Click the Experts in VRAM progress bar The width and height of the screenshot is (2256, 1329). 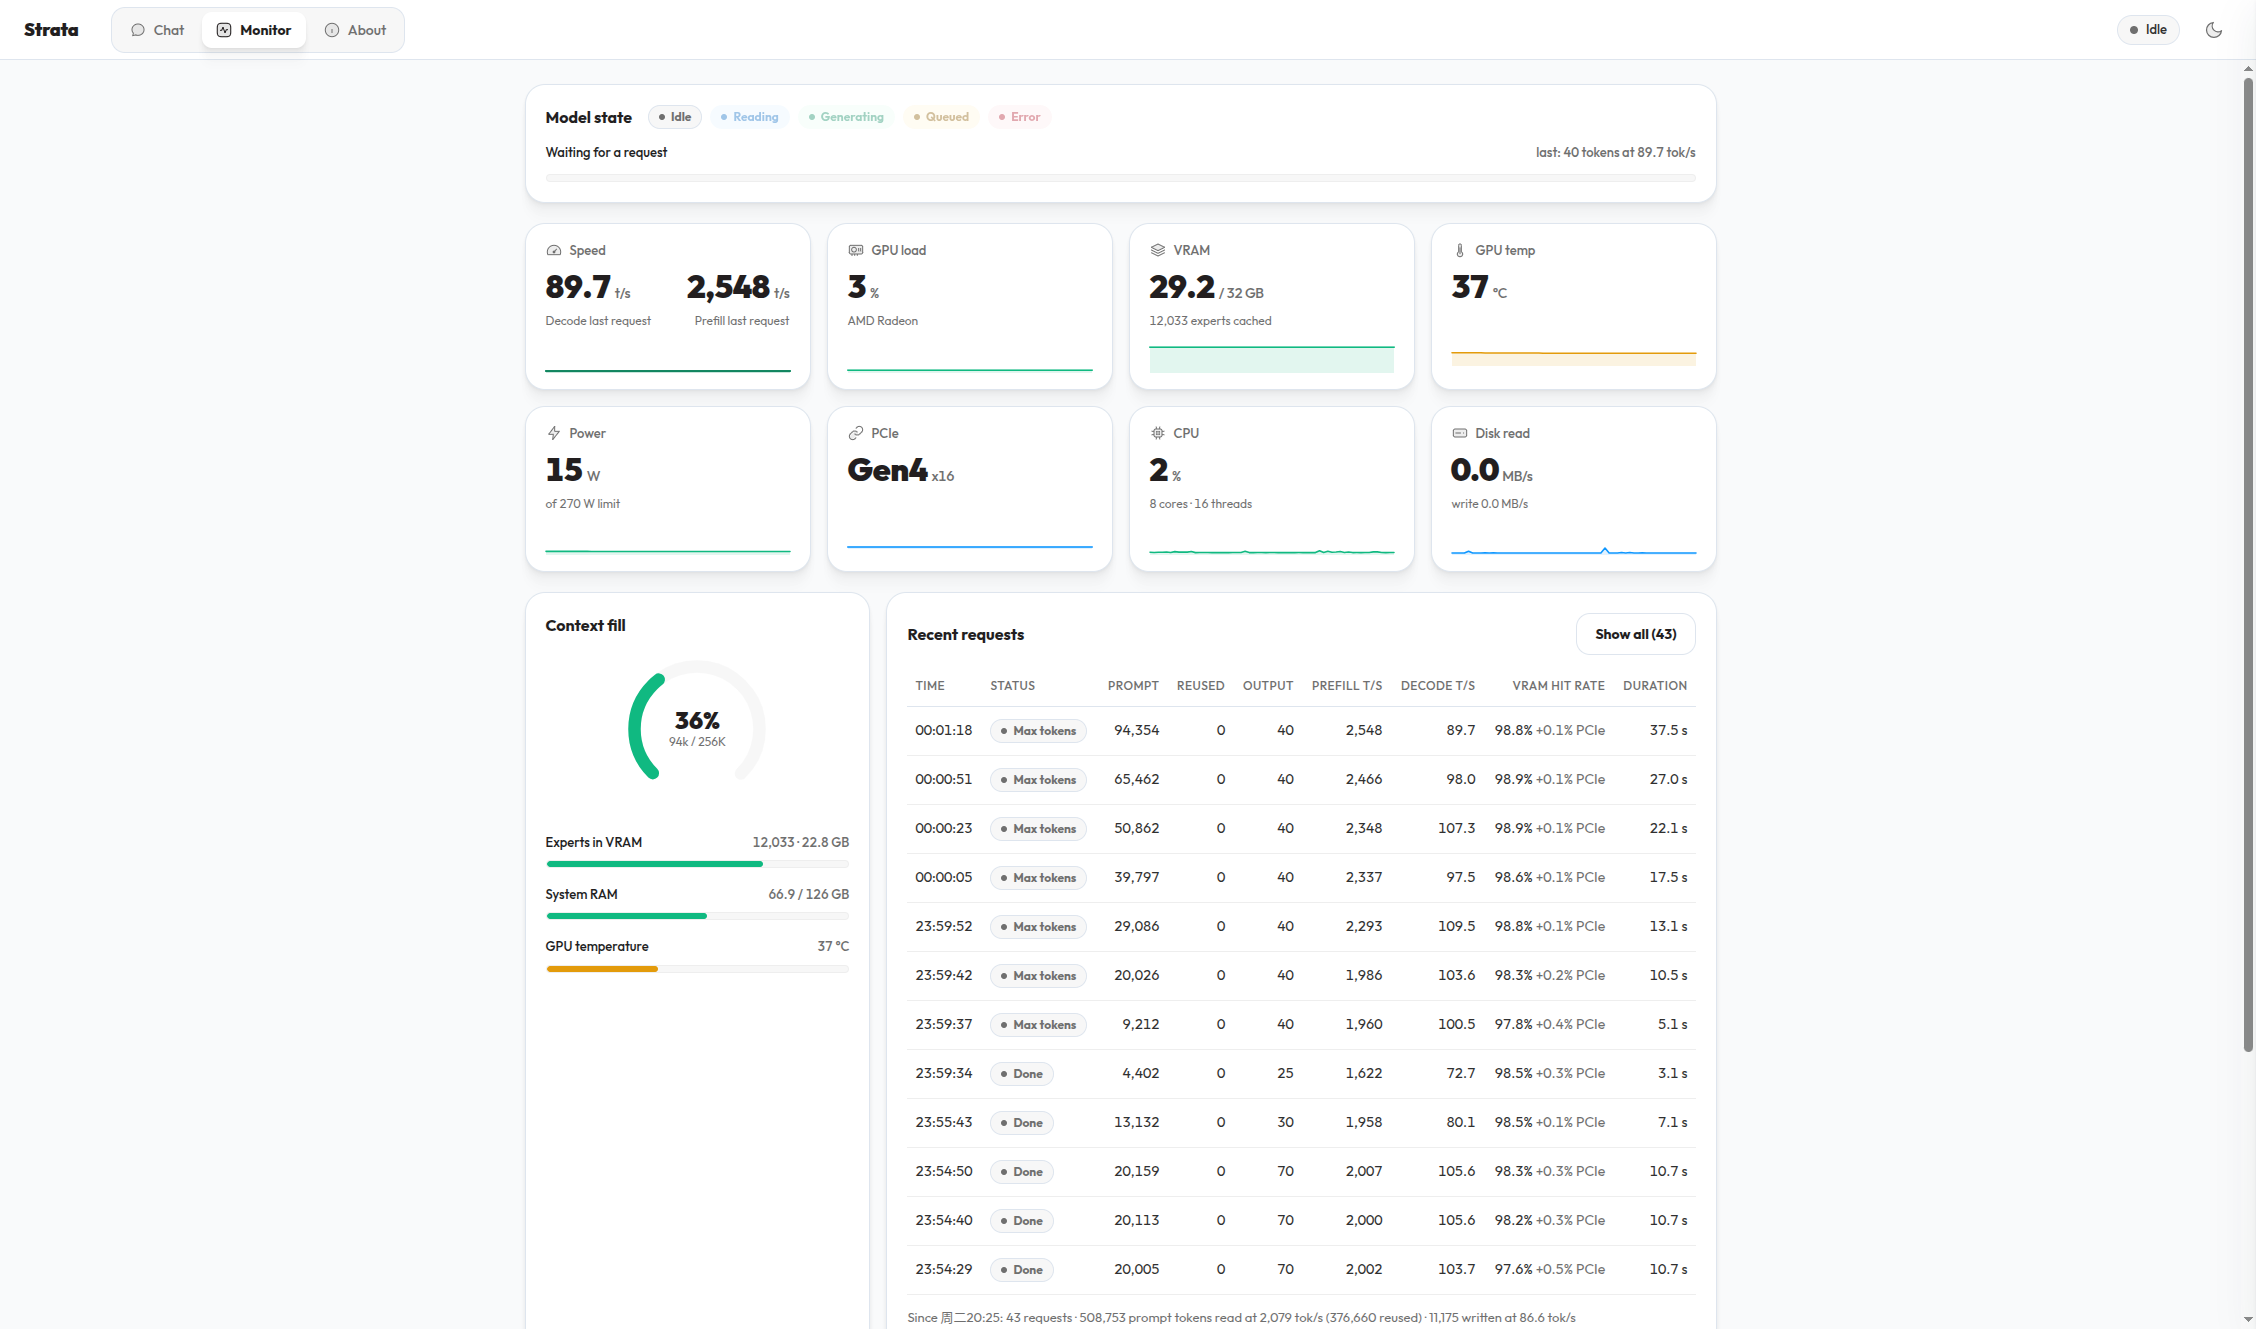(x=697, y=864)
